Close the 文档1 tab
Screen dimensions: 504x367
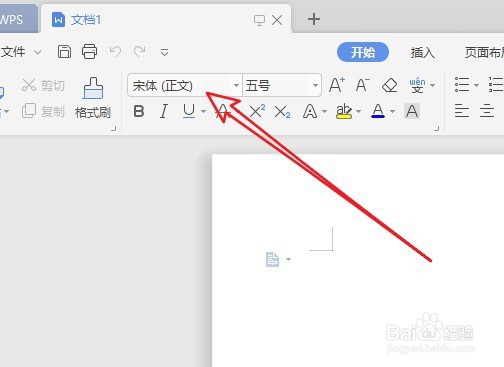click(x=277, y=20)
